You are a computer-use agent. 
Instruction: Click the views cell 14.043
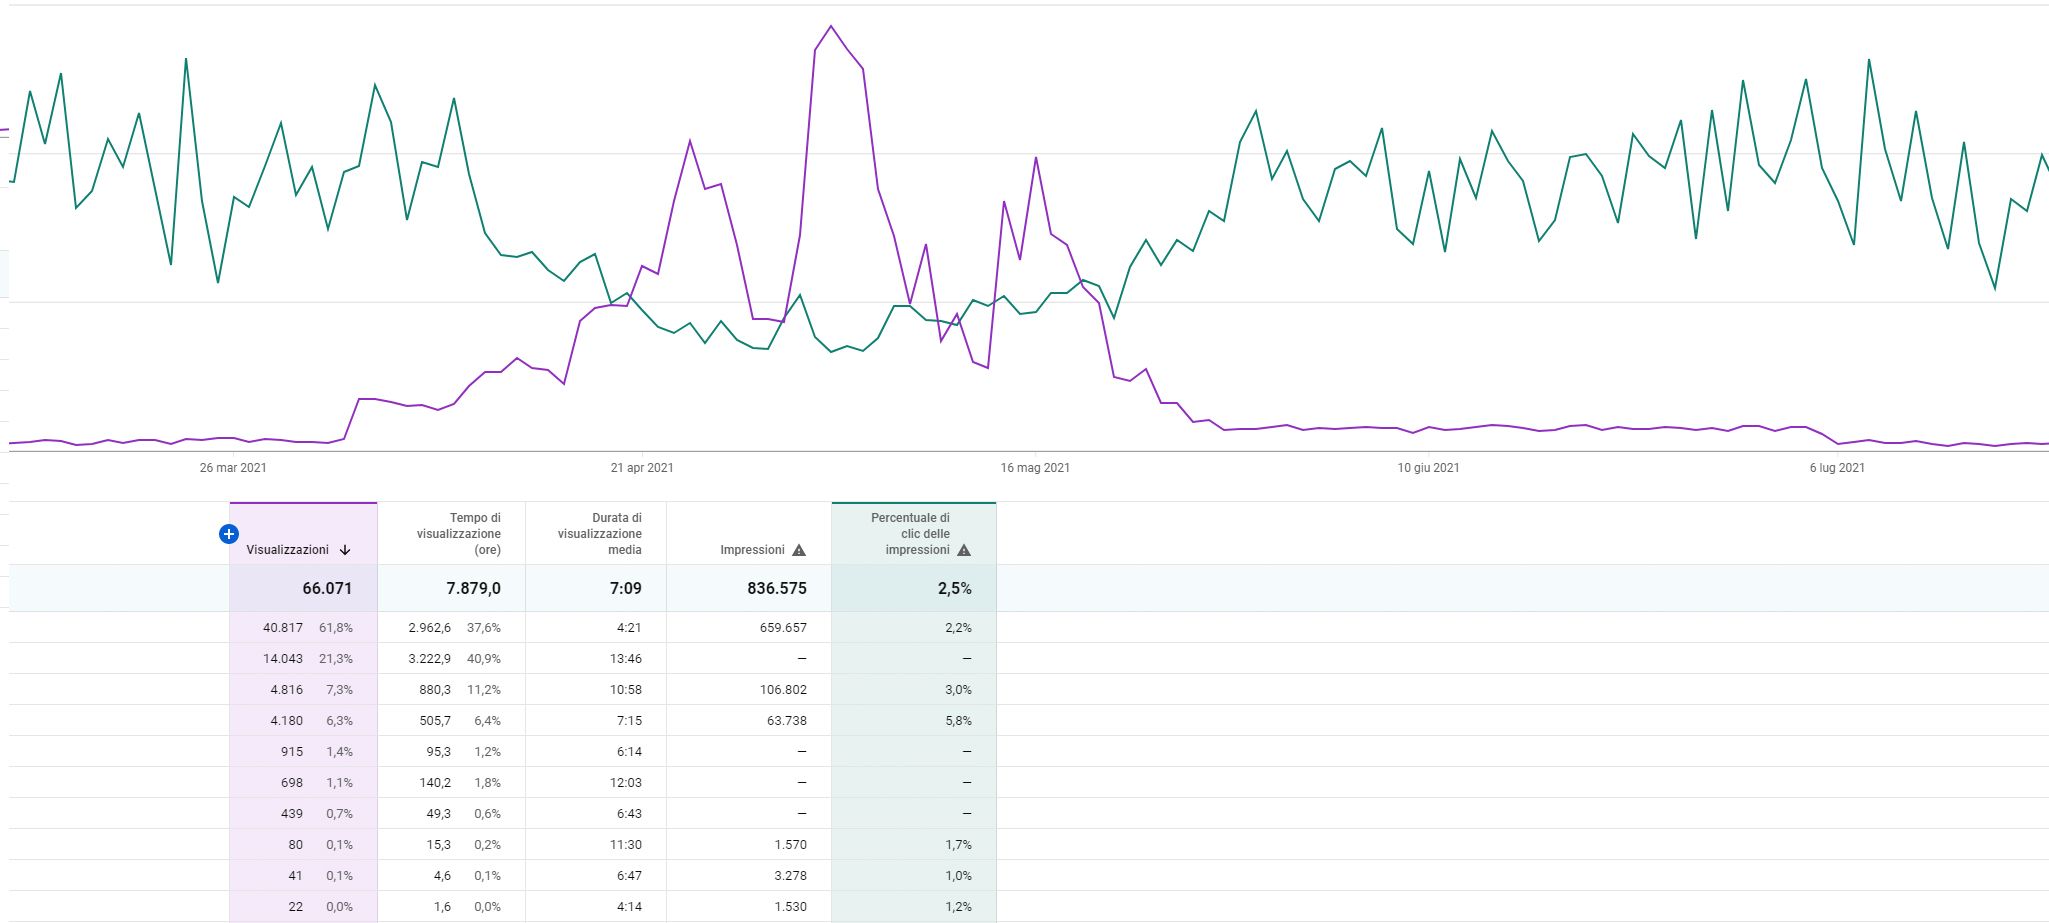(283, 658)
